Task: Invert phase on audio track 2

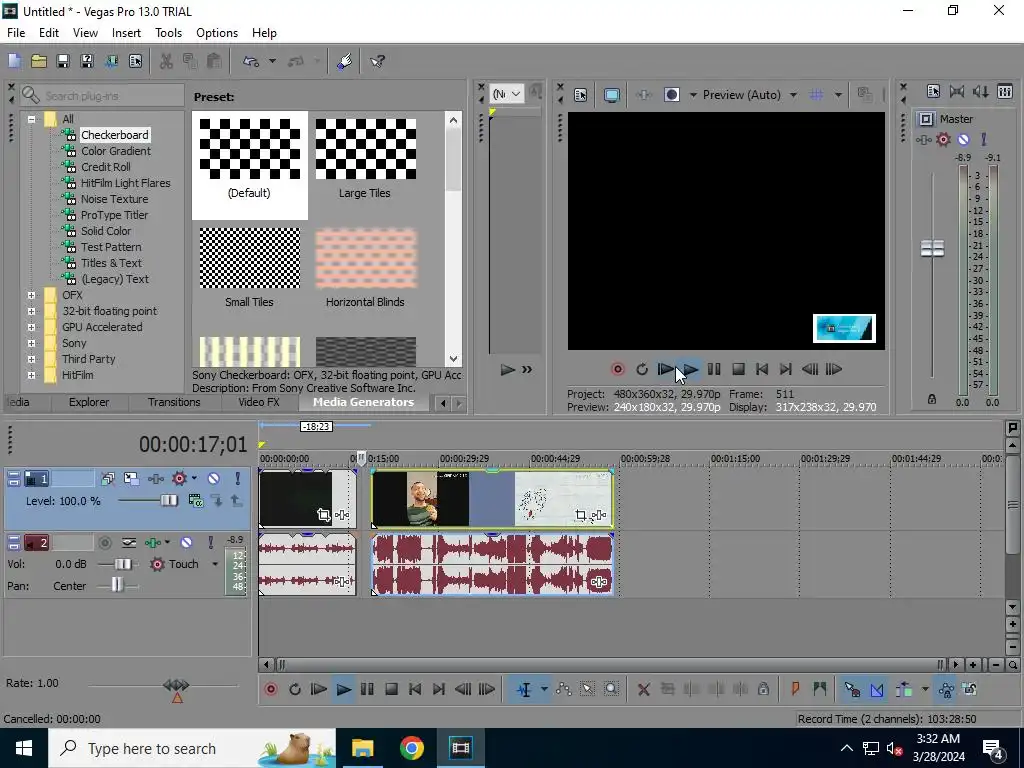Action: click(129, 543)
